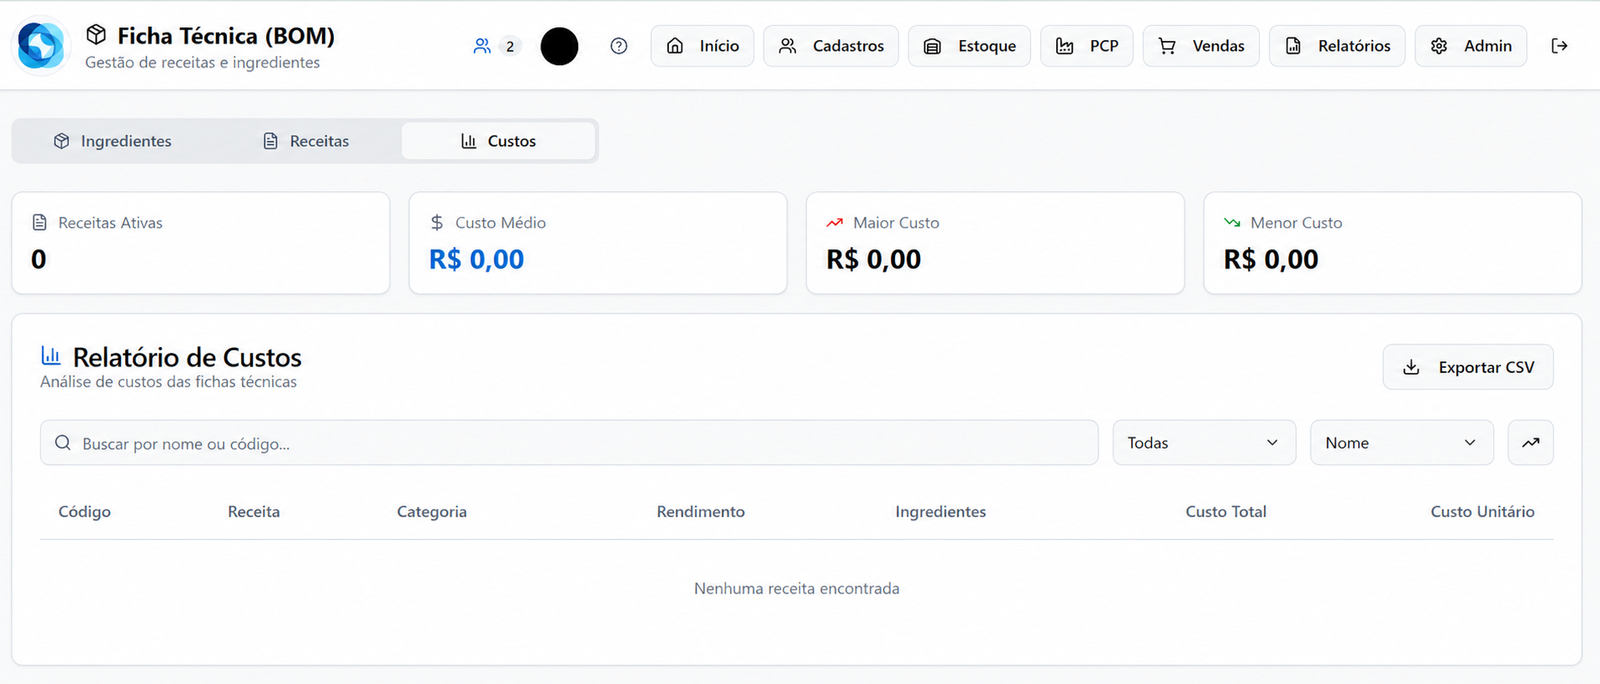
Task: Click the Rendimento column header
Action: coord(701,512)
